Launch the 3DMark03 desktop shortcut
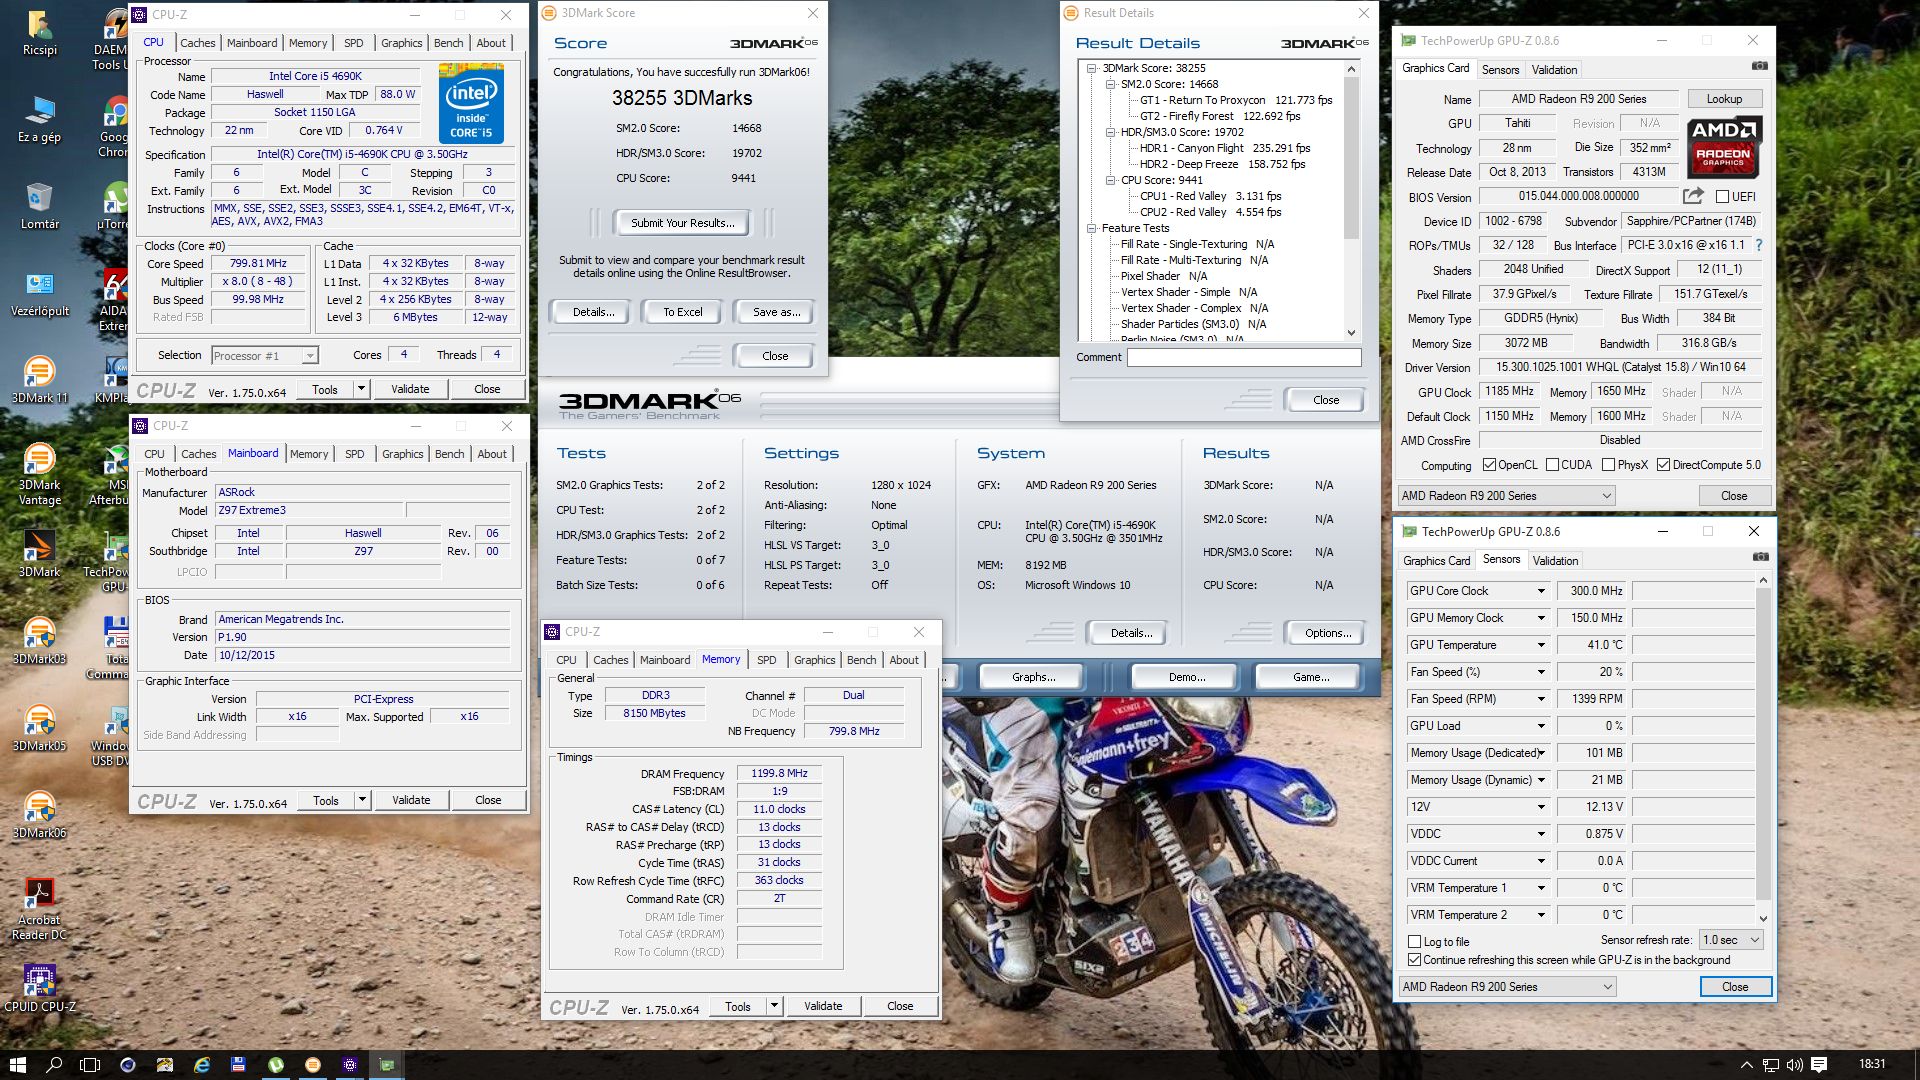 (40, 641)
